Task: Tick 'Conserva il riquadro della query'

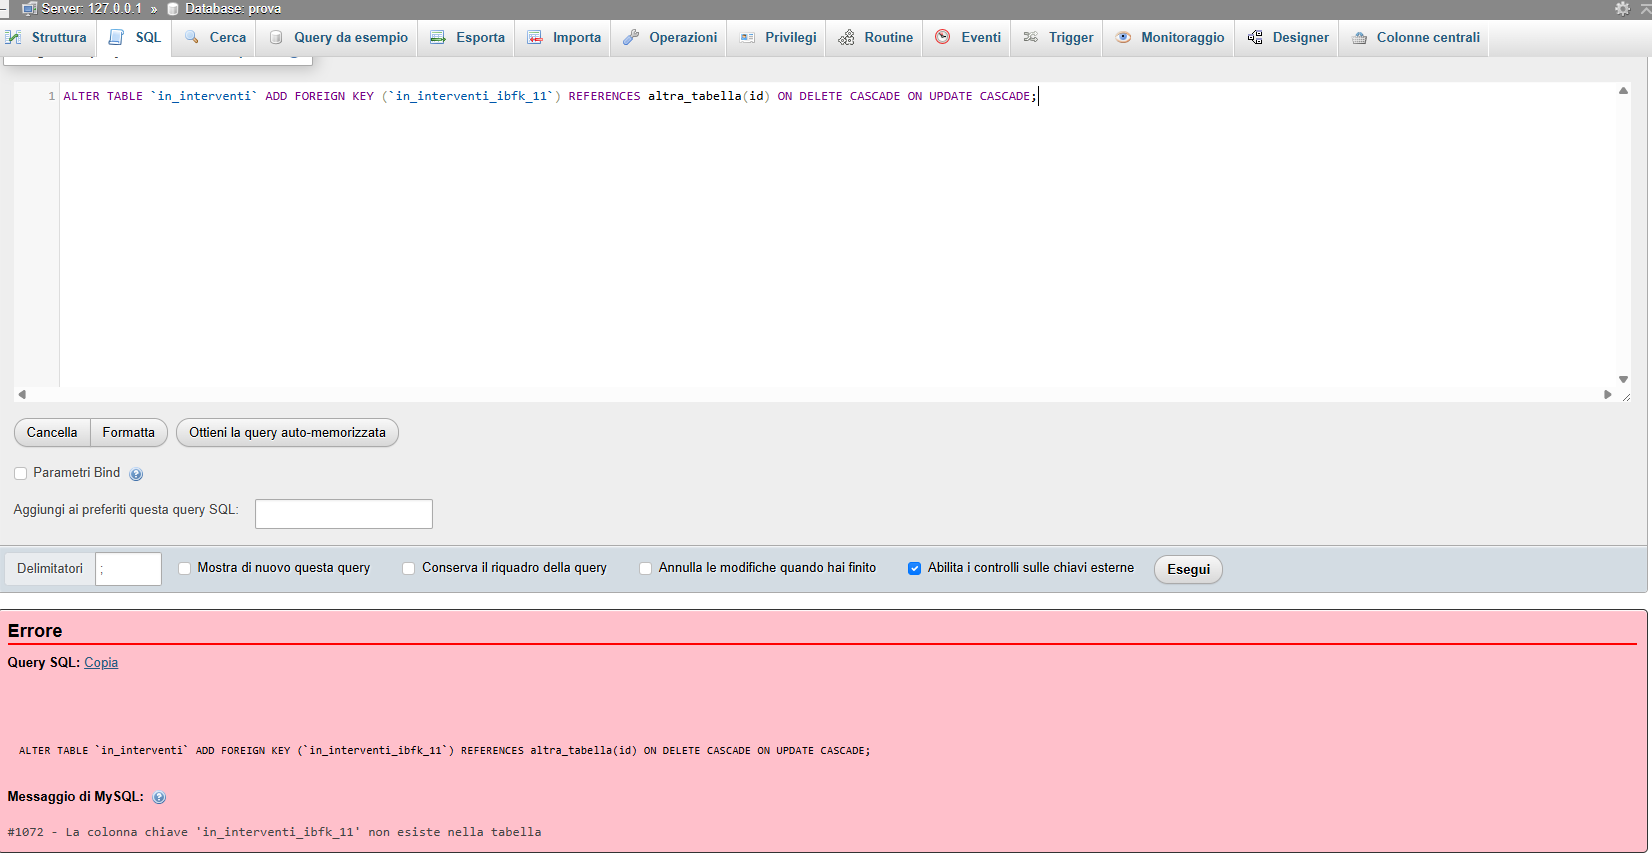Action: coord(408,568)
